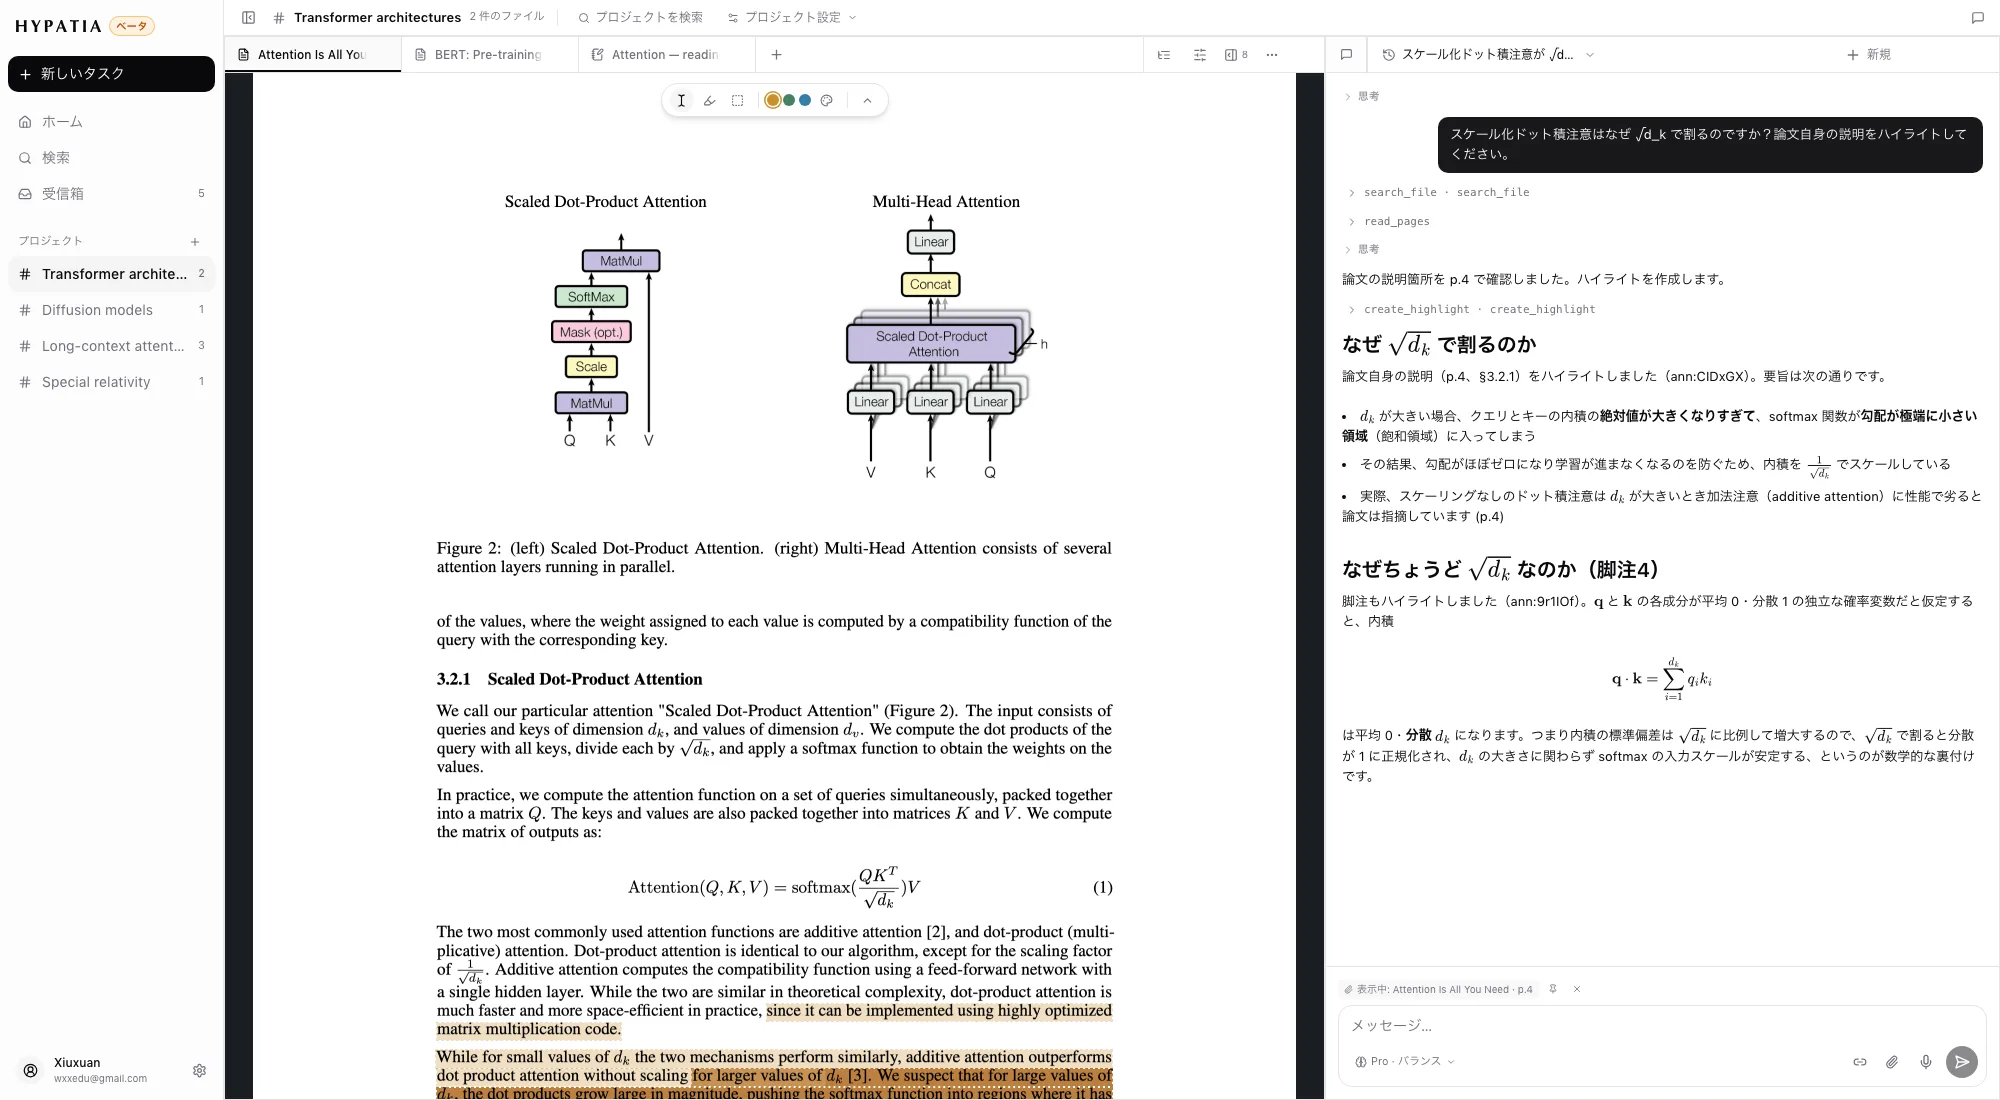Choose the green highlight color
The height and width of the screenshot is (1100, 2000).
pyautogui.click(x=789, y=100)
